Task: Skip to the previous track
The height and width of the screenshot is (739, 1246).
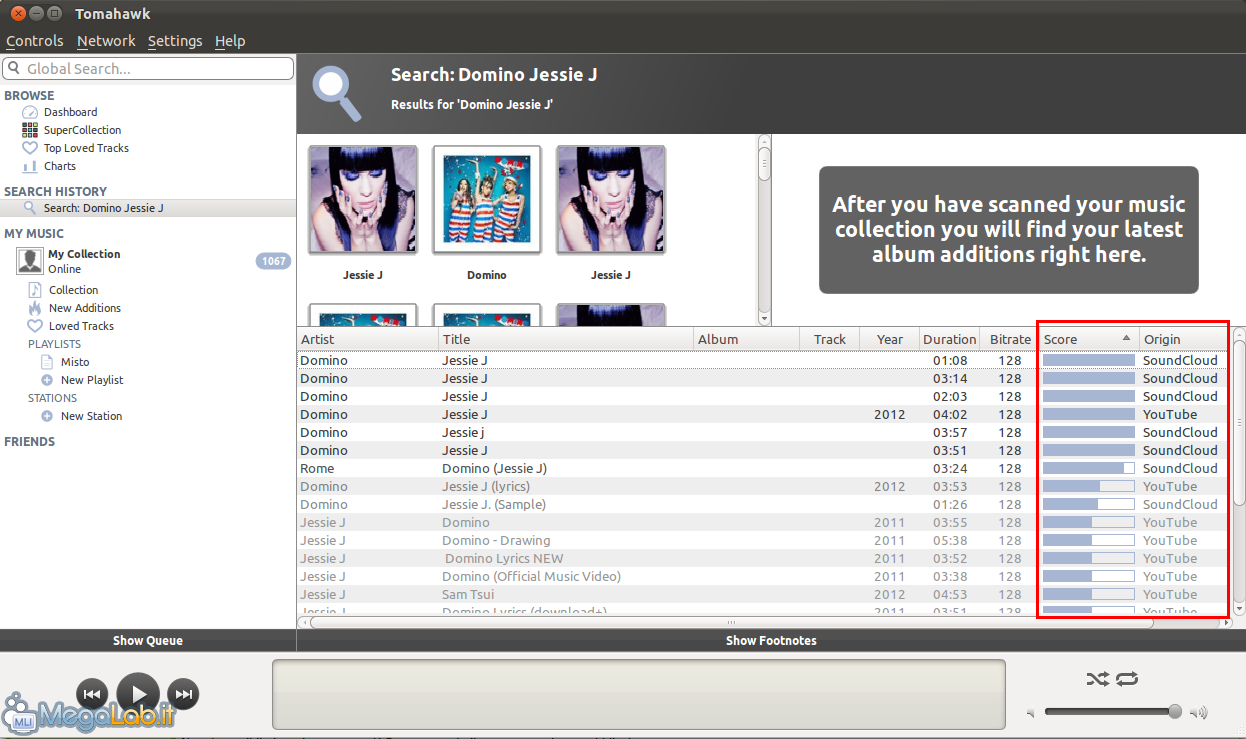Action: point(92,694)
